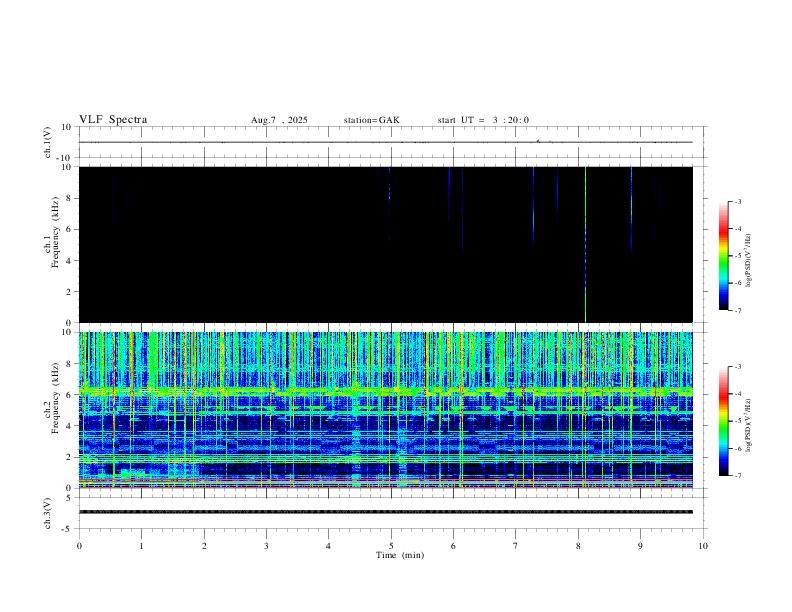Click the '-7' label on lower color bar

pyautogui.click(x=737, y=475)
